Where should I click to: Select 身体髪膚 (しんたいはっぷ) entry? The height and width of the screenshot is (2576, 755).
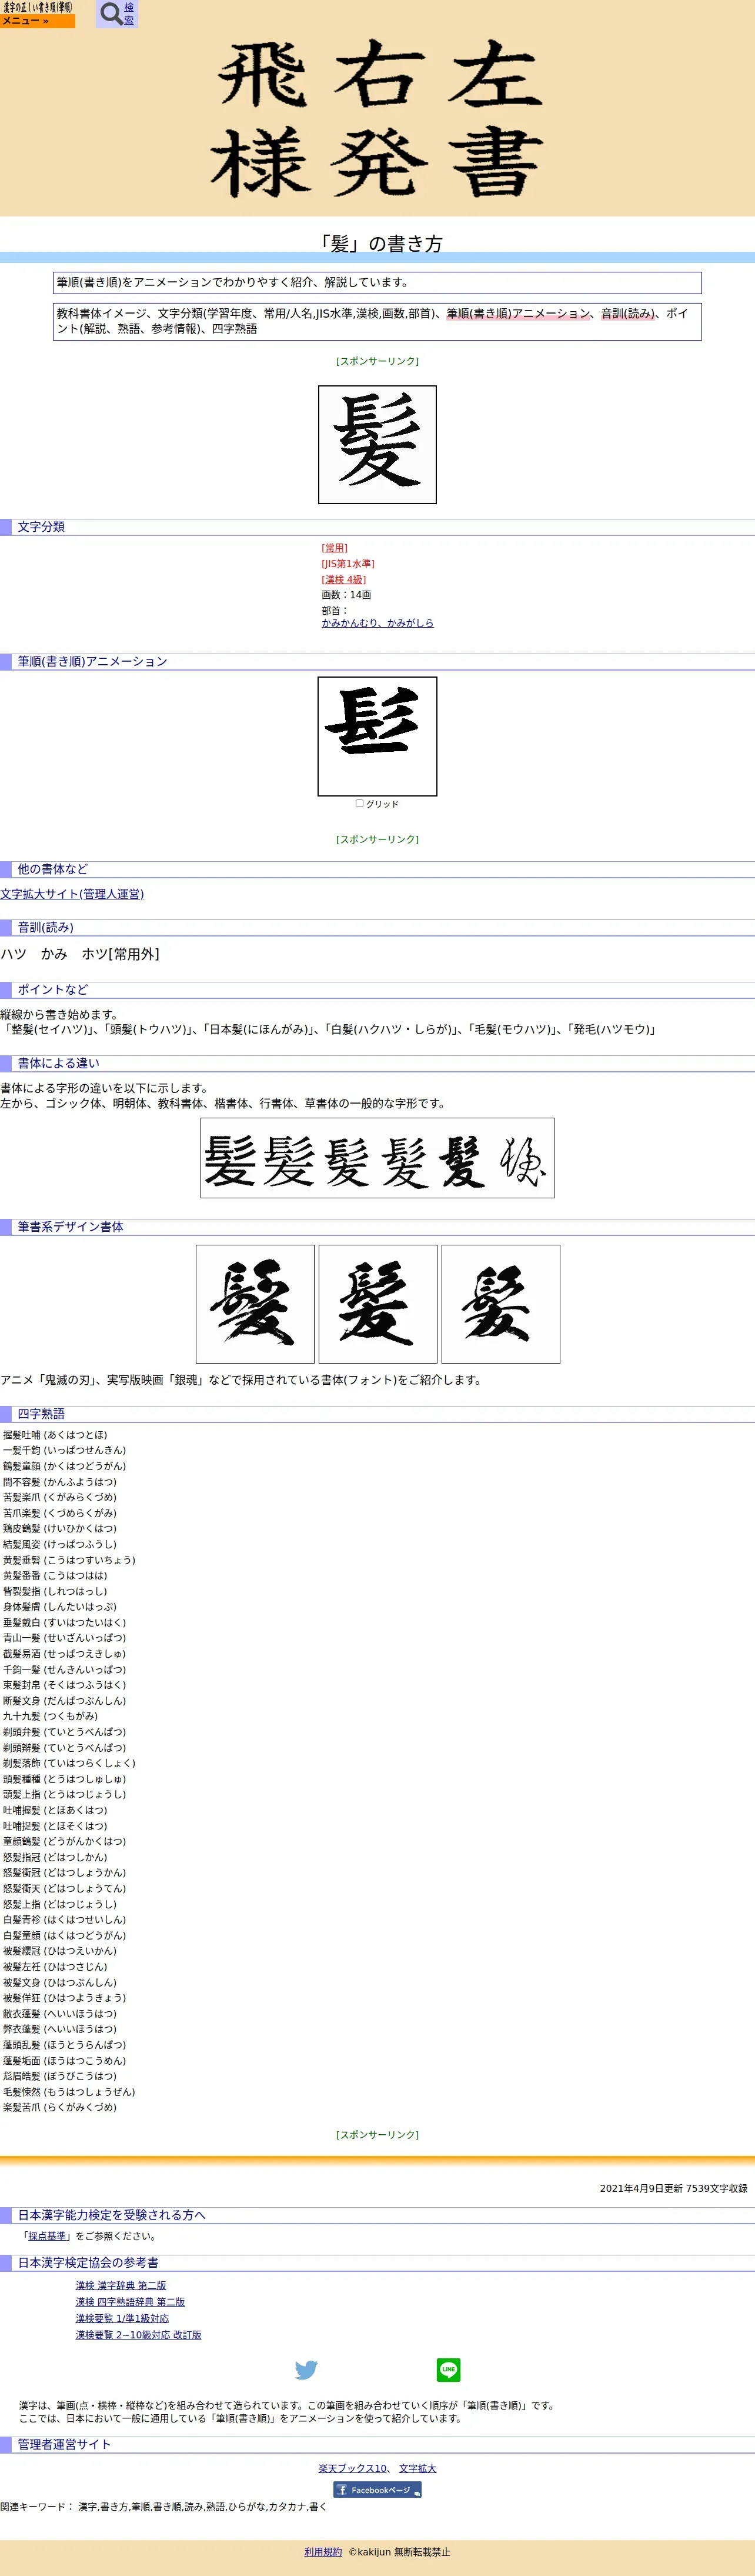click(x=60, y=1607)
